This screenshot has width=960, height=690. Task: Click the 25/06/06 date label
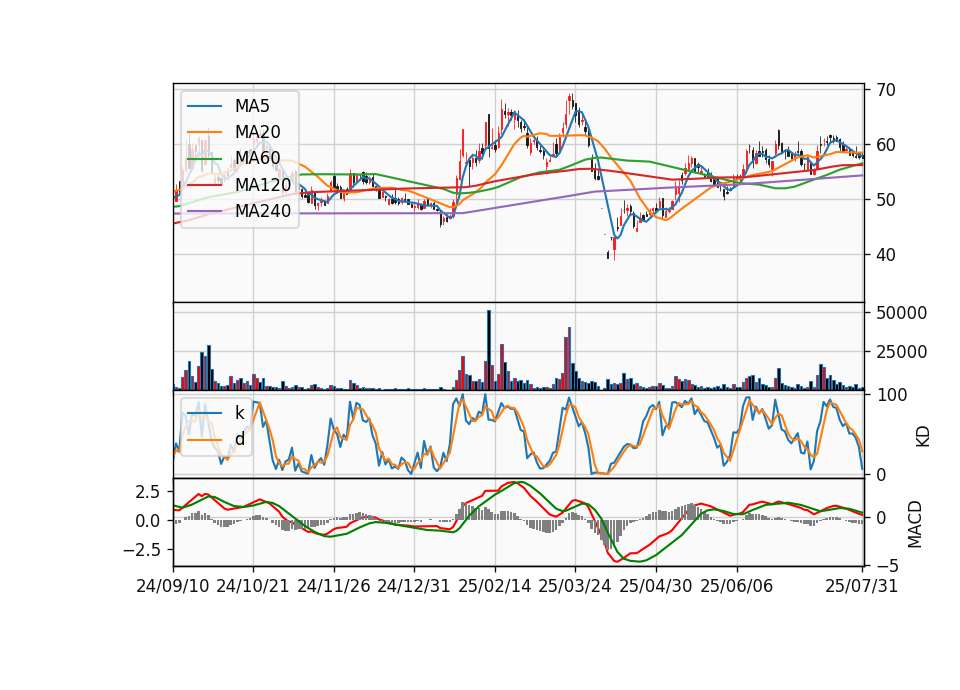point(737,586)
